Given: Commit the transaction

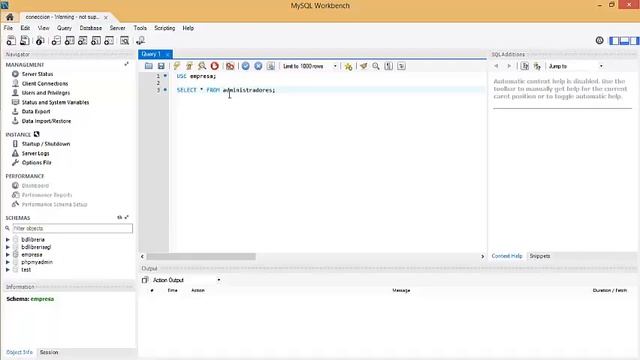Looking at the screenshot, I should click(245, 66).
